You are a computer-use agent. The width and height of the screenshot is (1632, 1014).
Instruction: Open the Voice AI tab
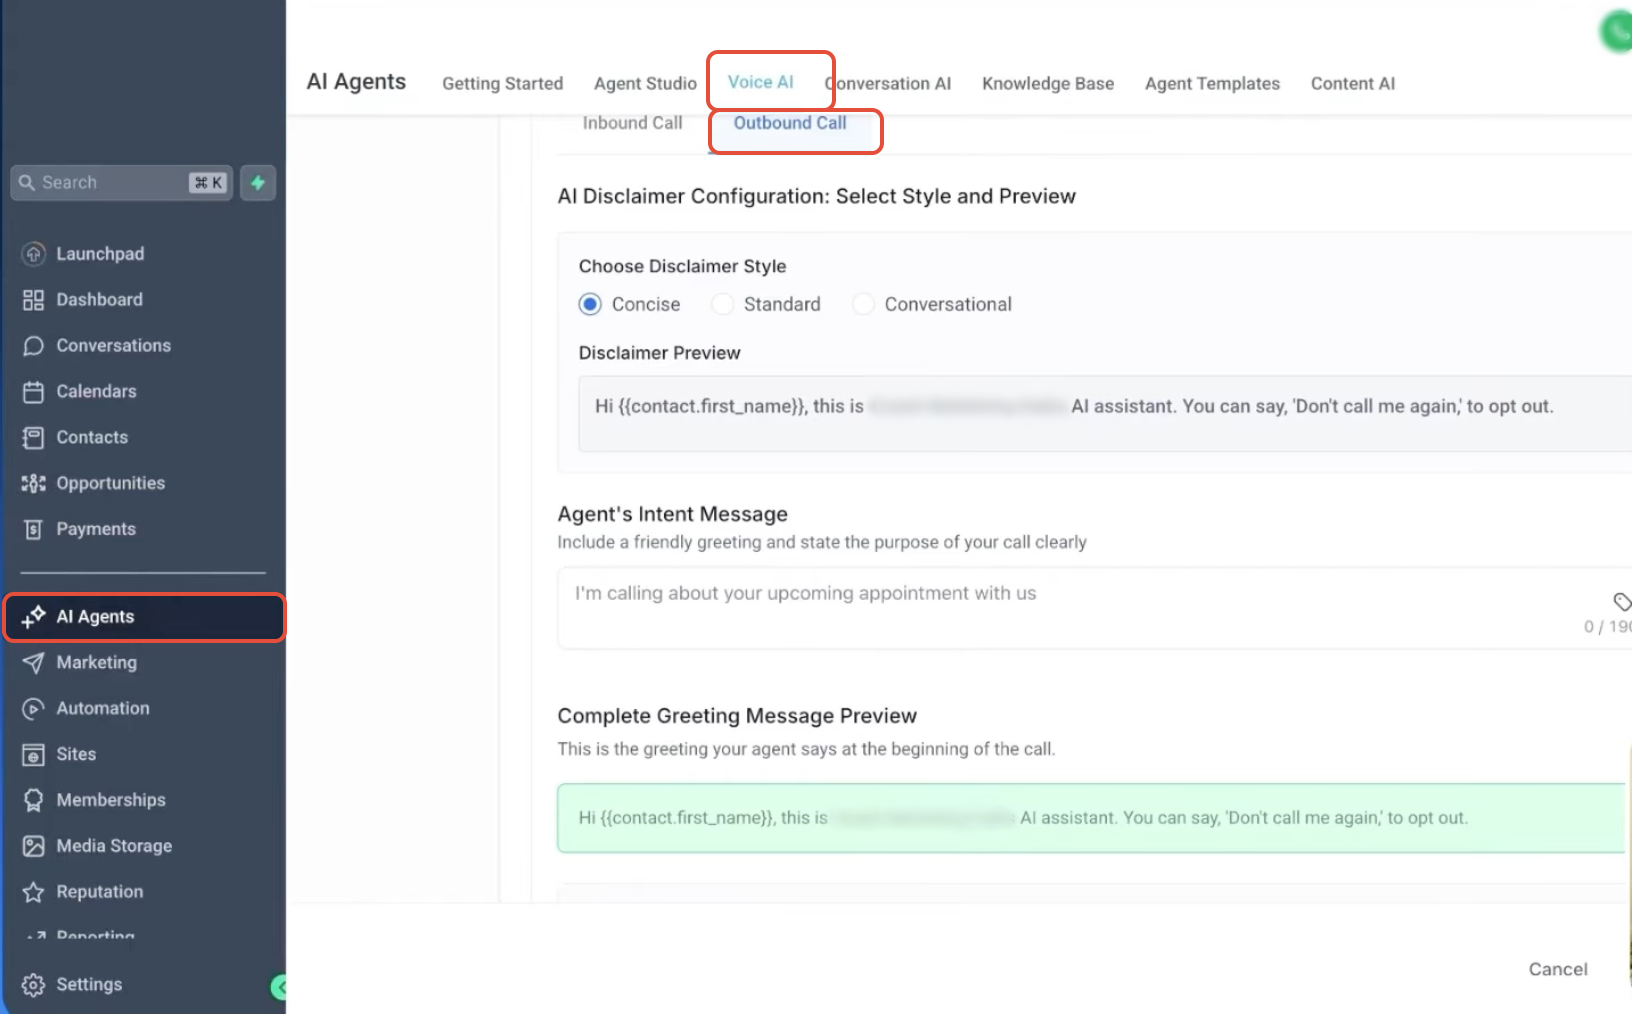[761, 82]
